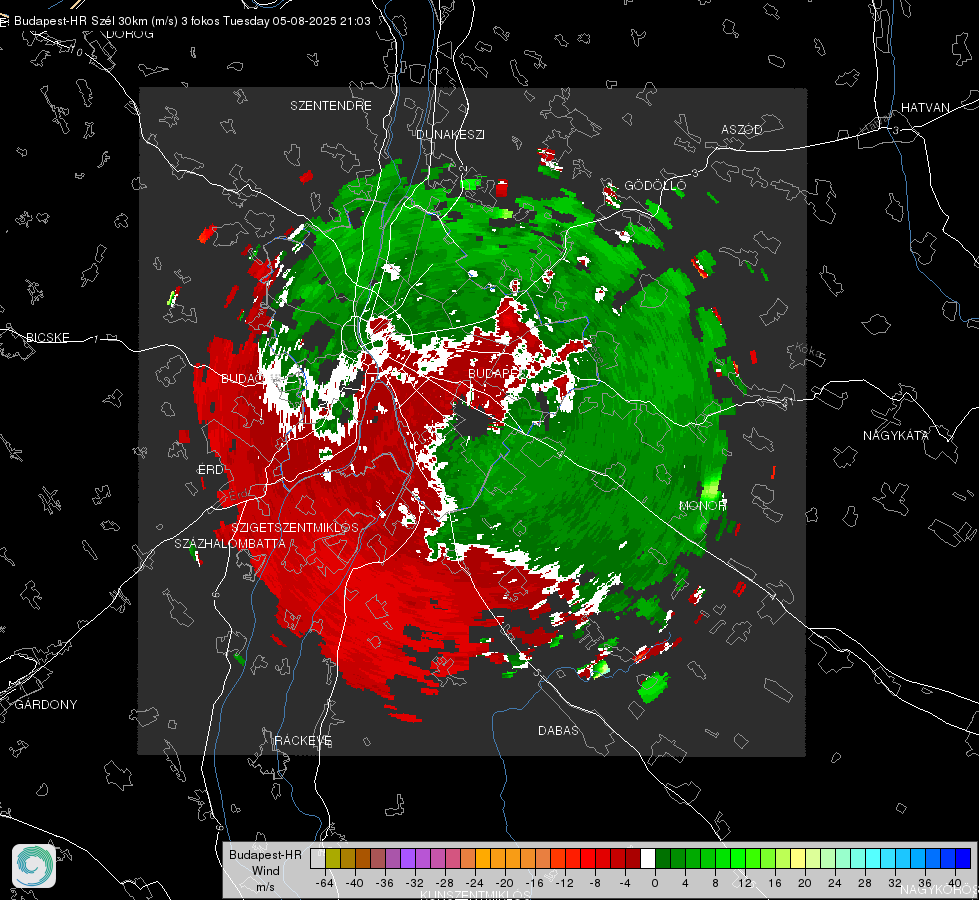This screenshot has height=900, width=979.
Task: Click the -12 value on the legend scale
Action: pos(564,883)
